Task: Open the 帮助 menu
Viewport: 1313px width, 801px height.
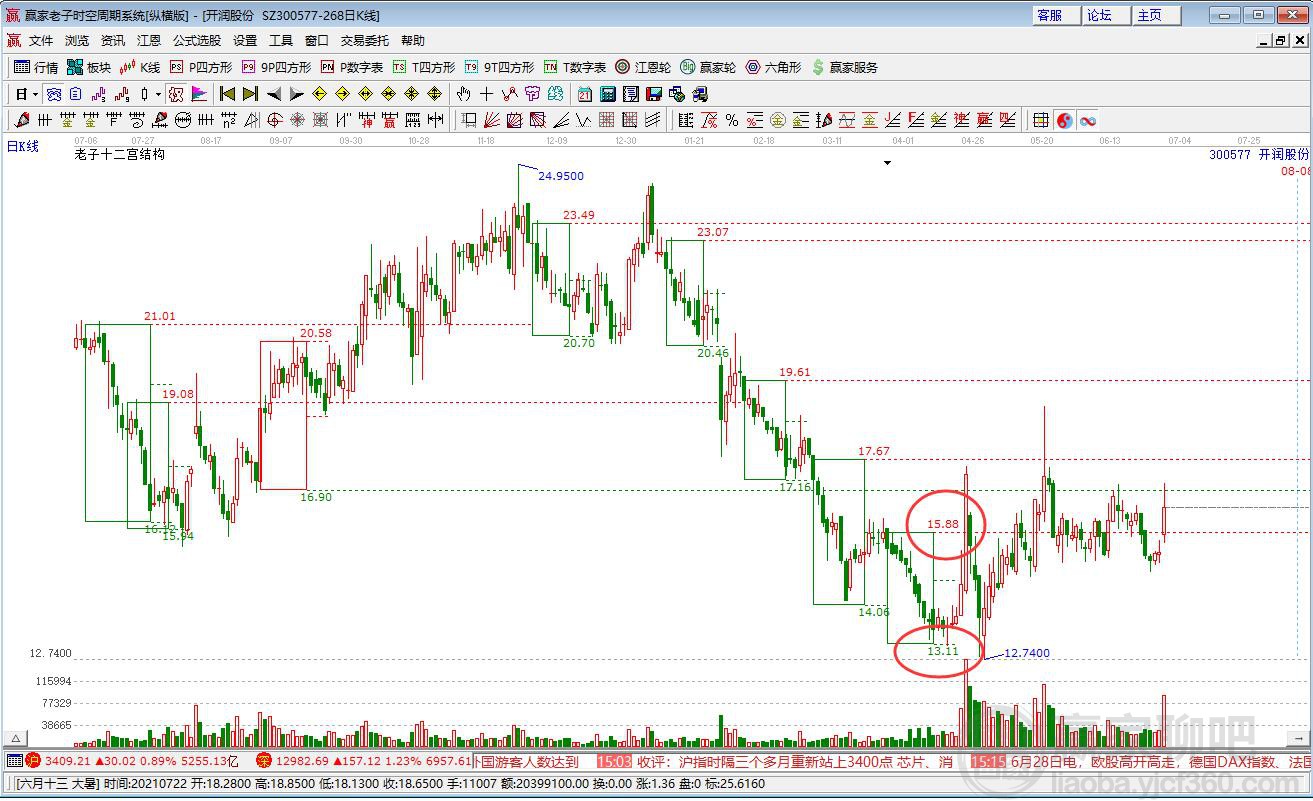Action: [413, 41]
